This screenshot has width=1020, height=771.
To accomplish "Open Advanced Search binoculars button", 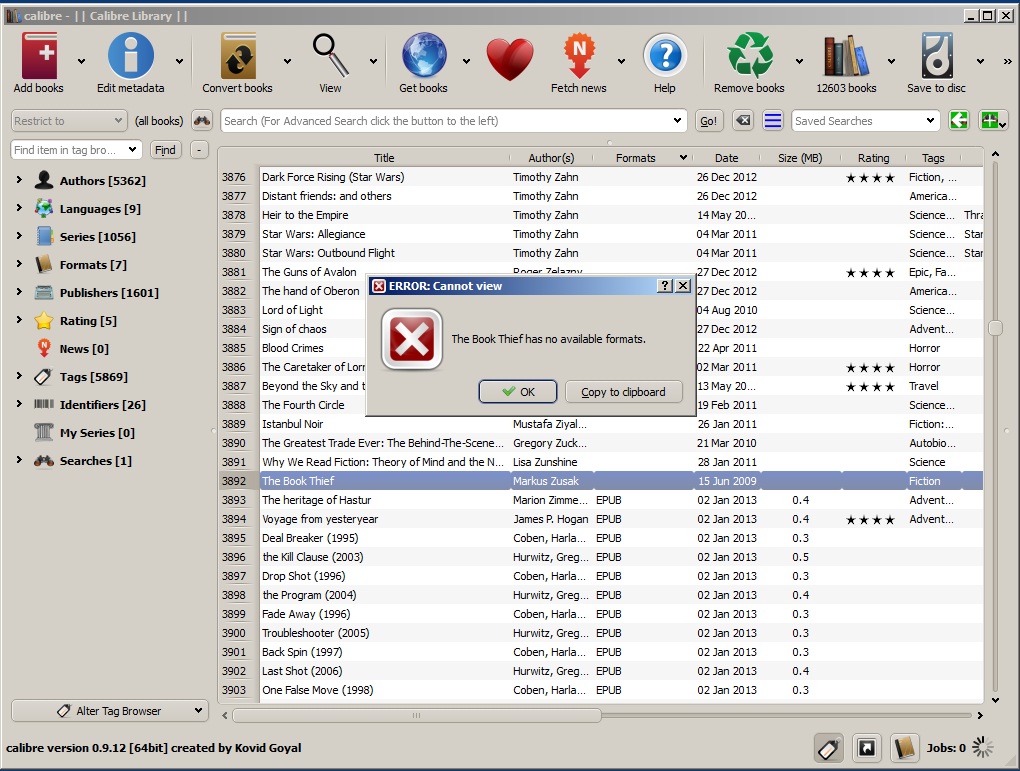I will [x=202, y=121].
